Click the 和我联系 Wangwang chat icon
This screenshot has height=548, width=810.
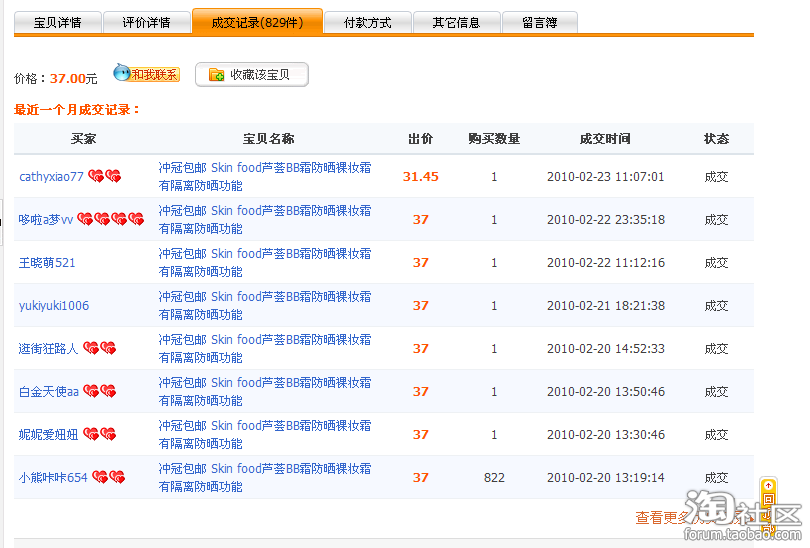coord(146,74)
